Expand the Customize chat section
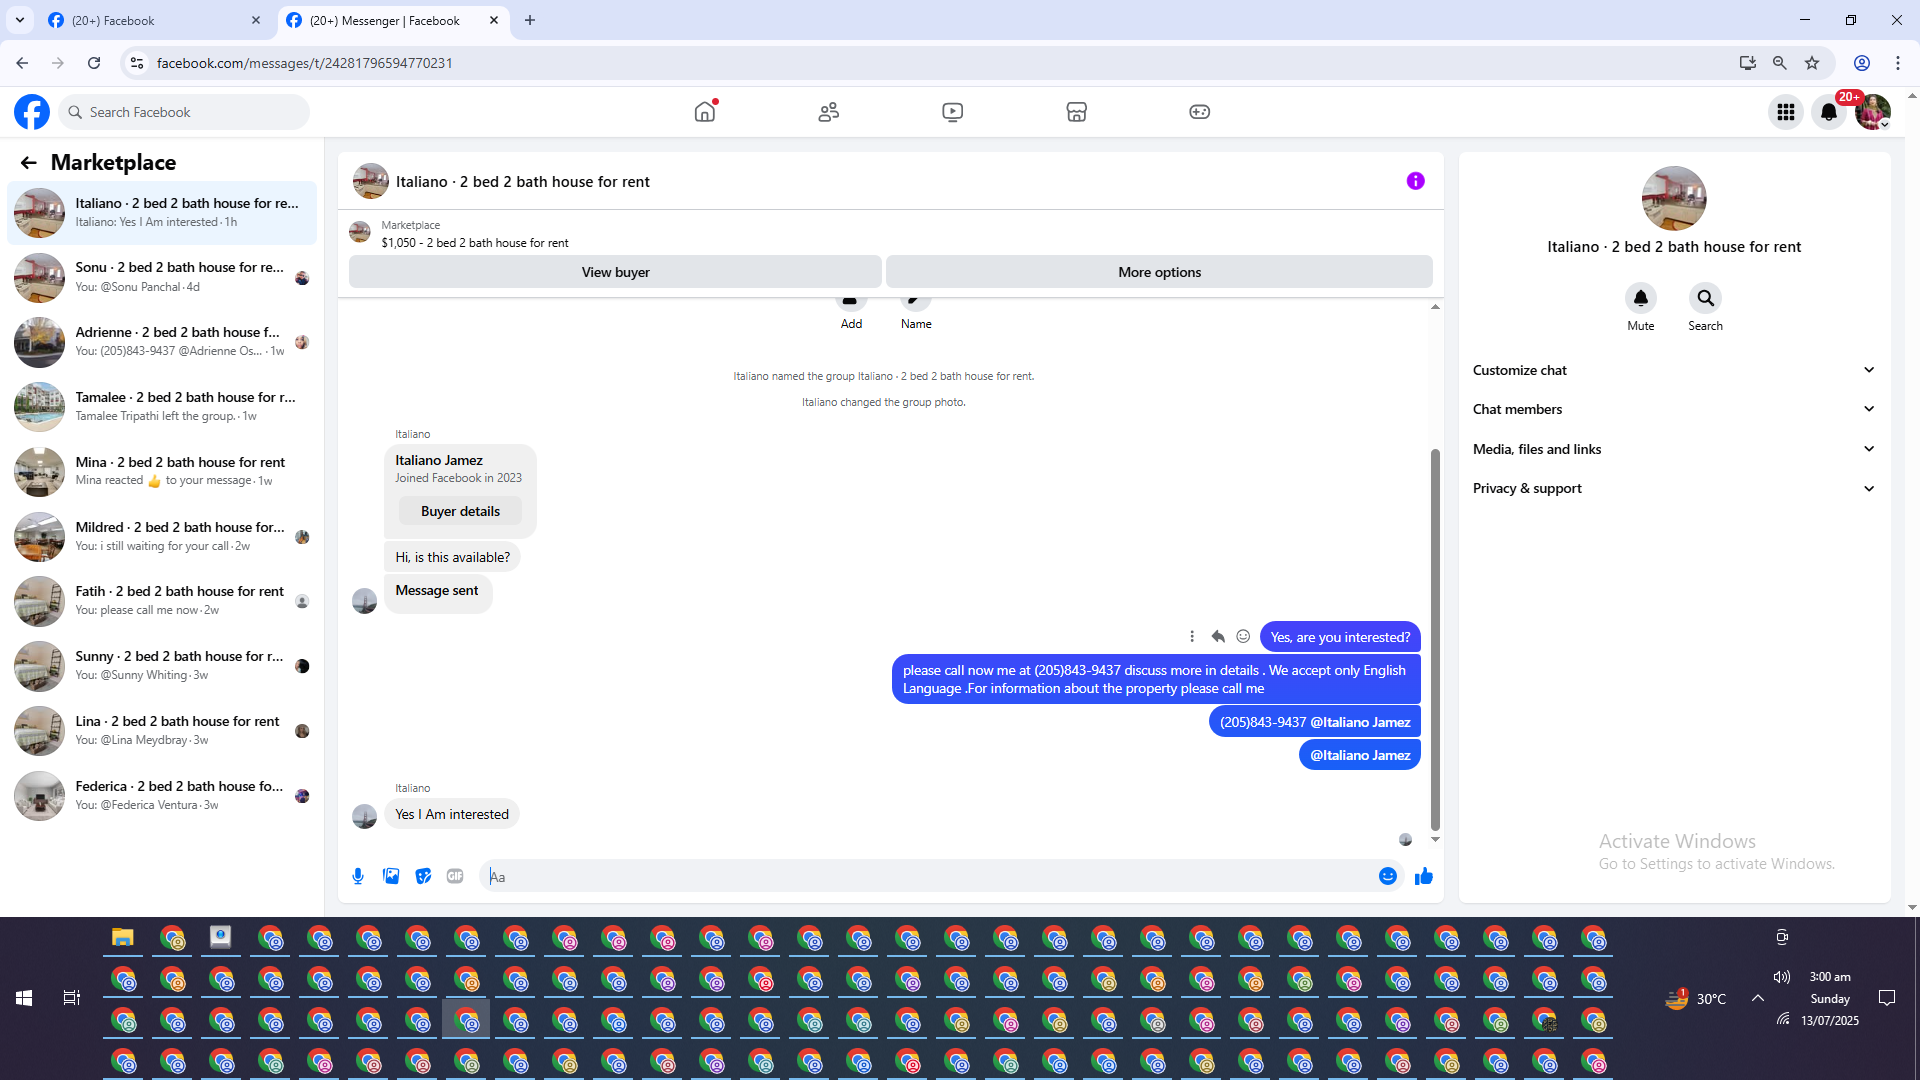 [x=1673, y=370]
